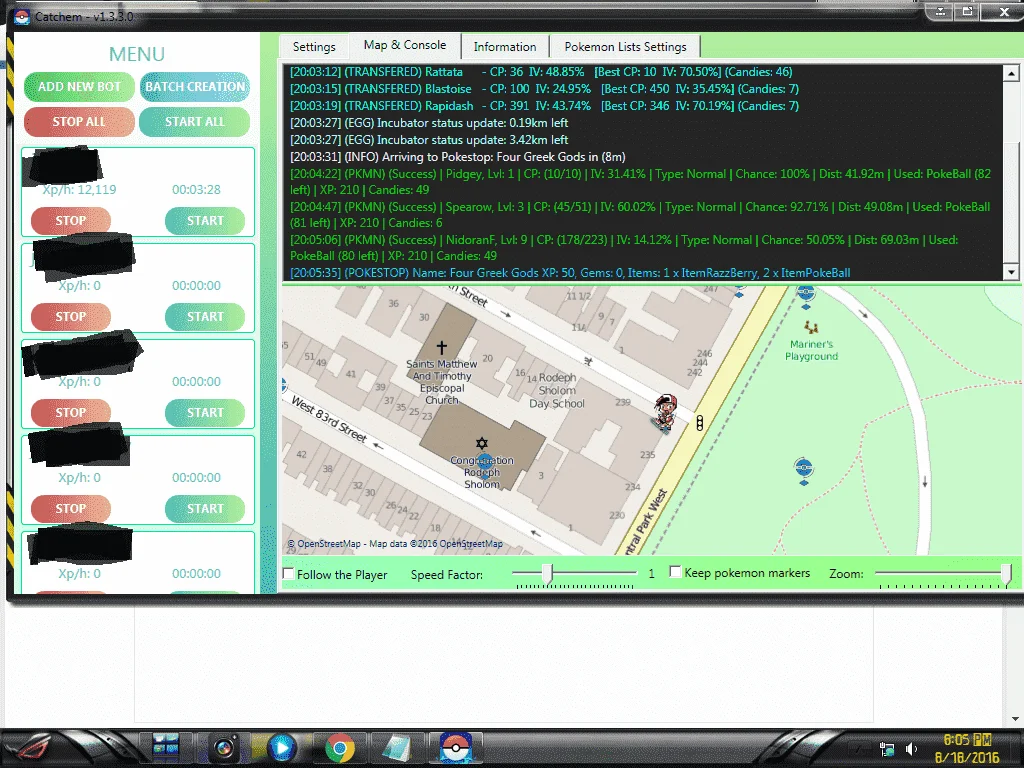Screen dimensions: 1024x768
Task: Click the Speed Factor slider handle
Action: (x=547, y=573)
